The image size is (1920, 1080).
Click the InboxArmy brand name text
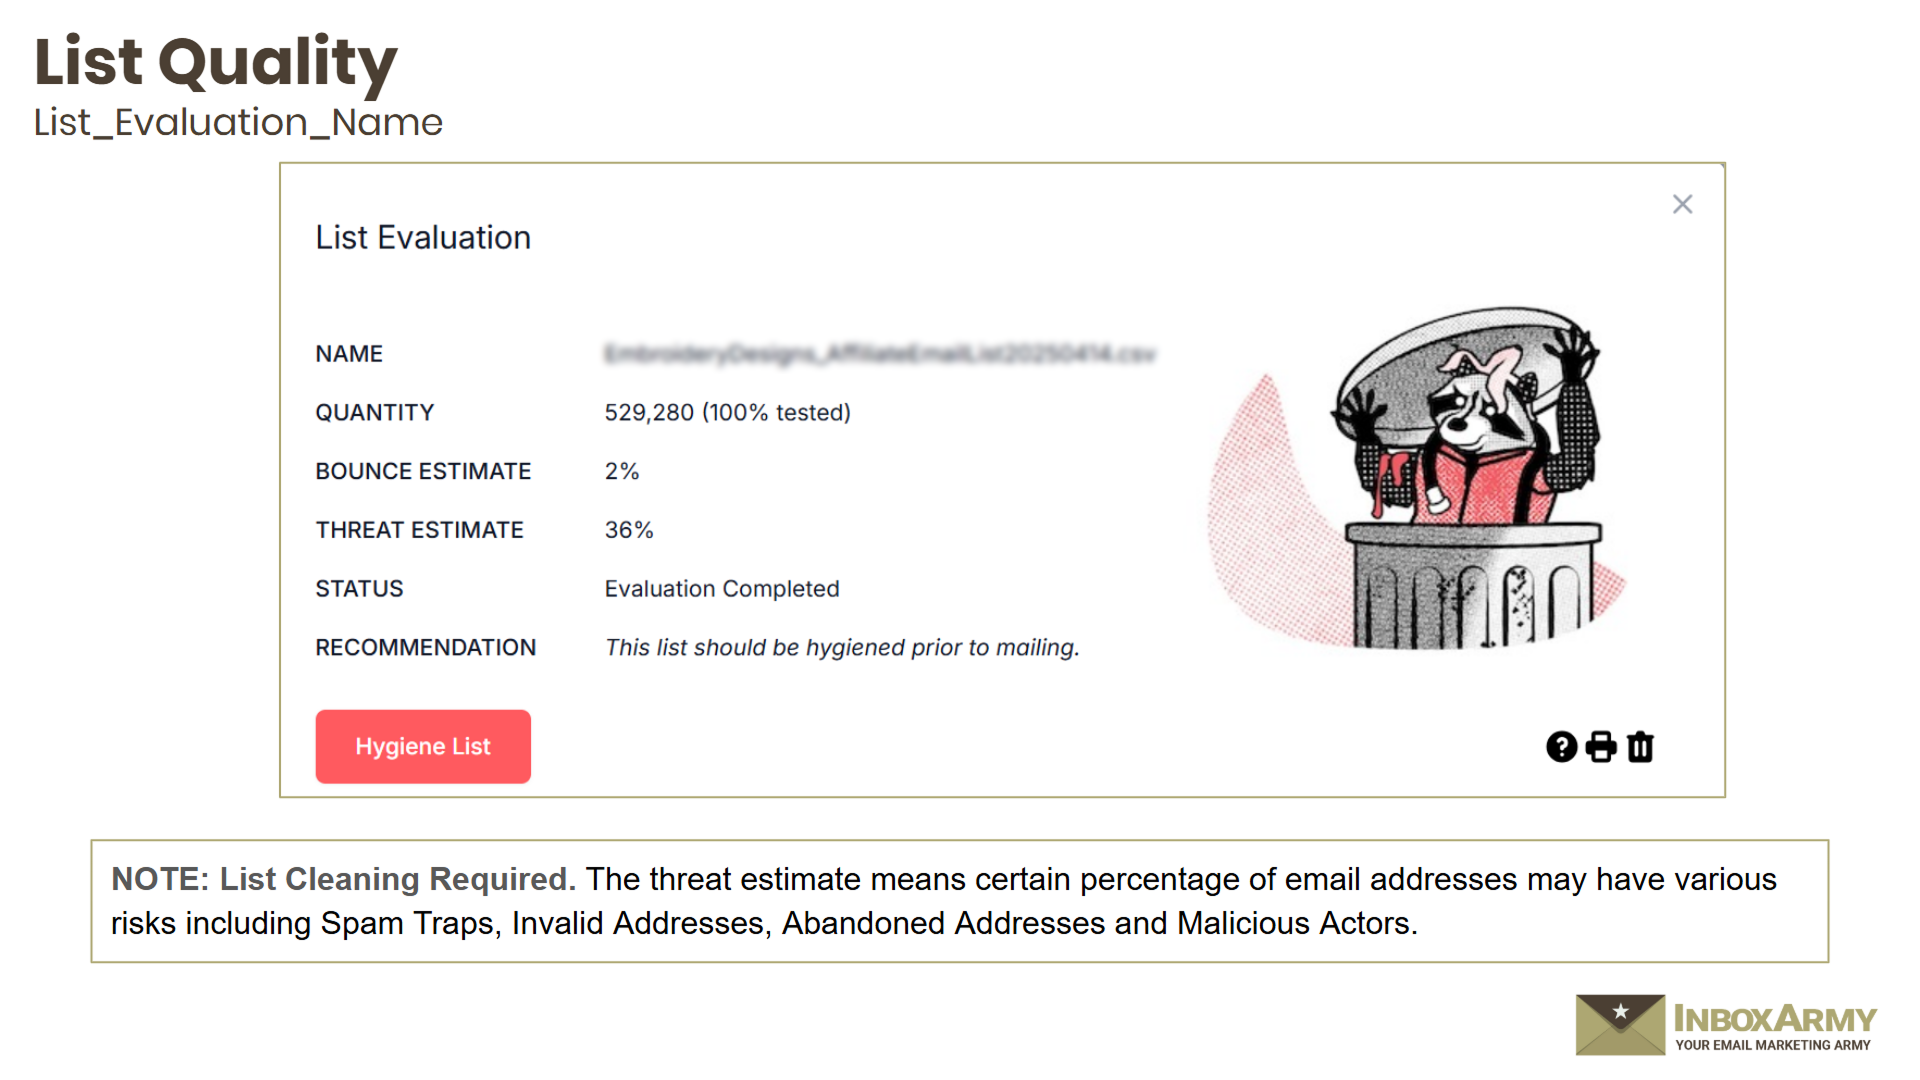(x=1775, y=1019)
